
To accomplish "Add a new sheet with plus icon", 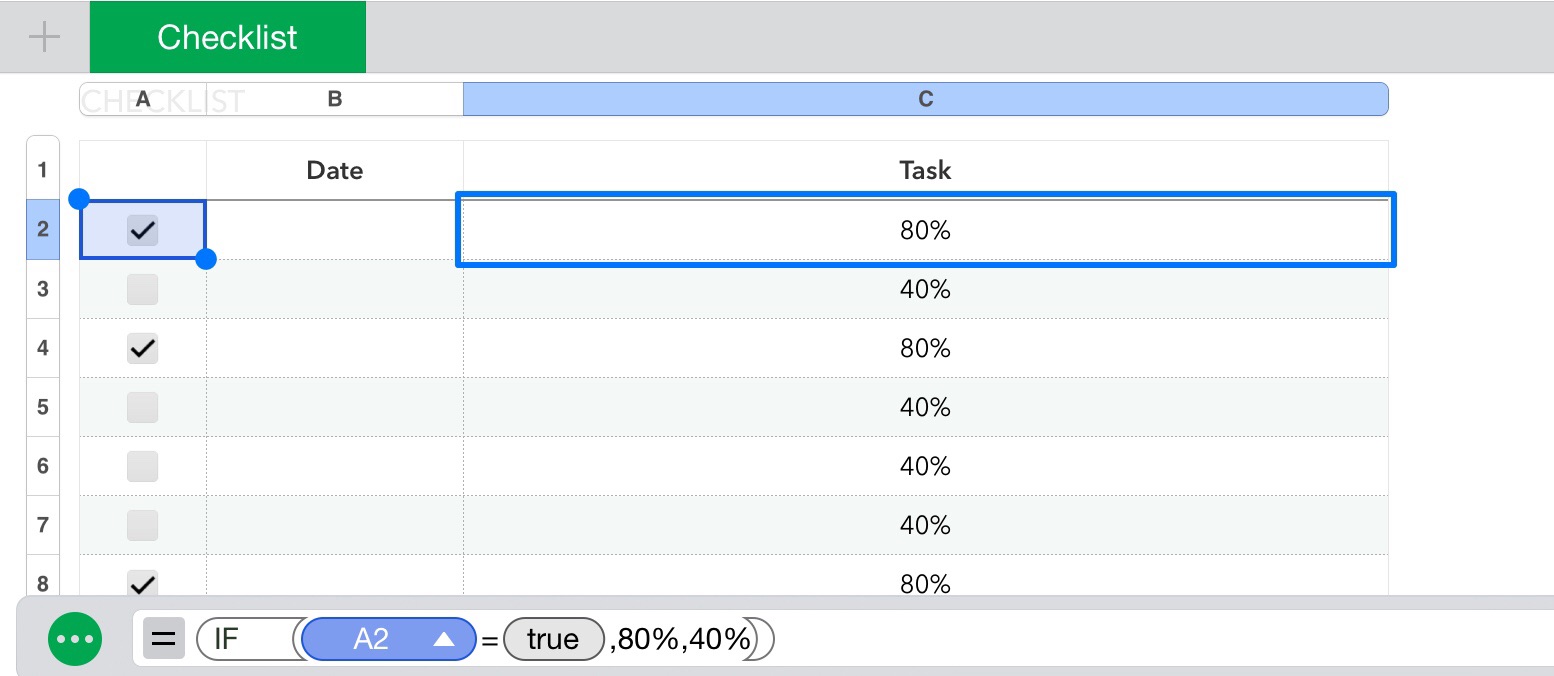I will pyautogui.click(x=44, y=38).
